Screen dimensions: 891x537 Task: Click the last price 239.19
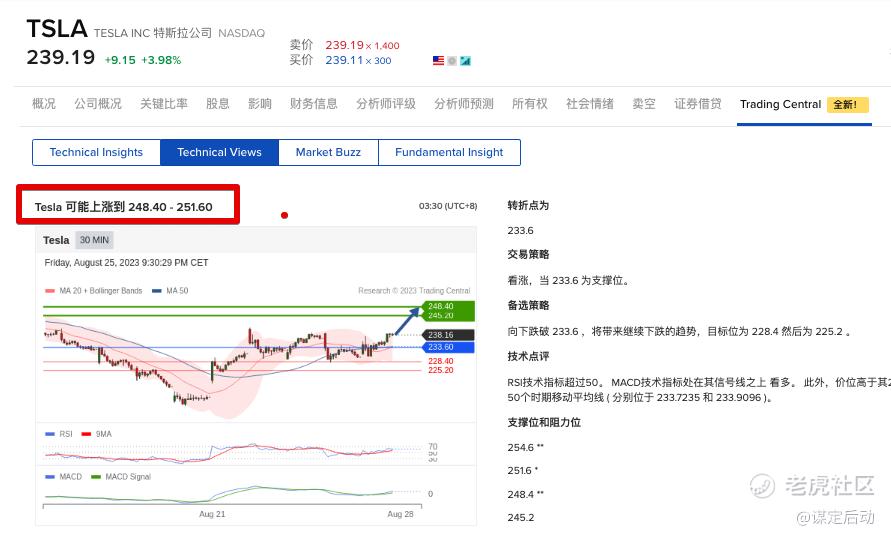[61, 57]
